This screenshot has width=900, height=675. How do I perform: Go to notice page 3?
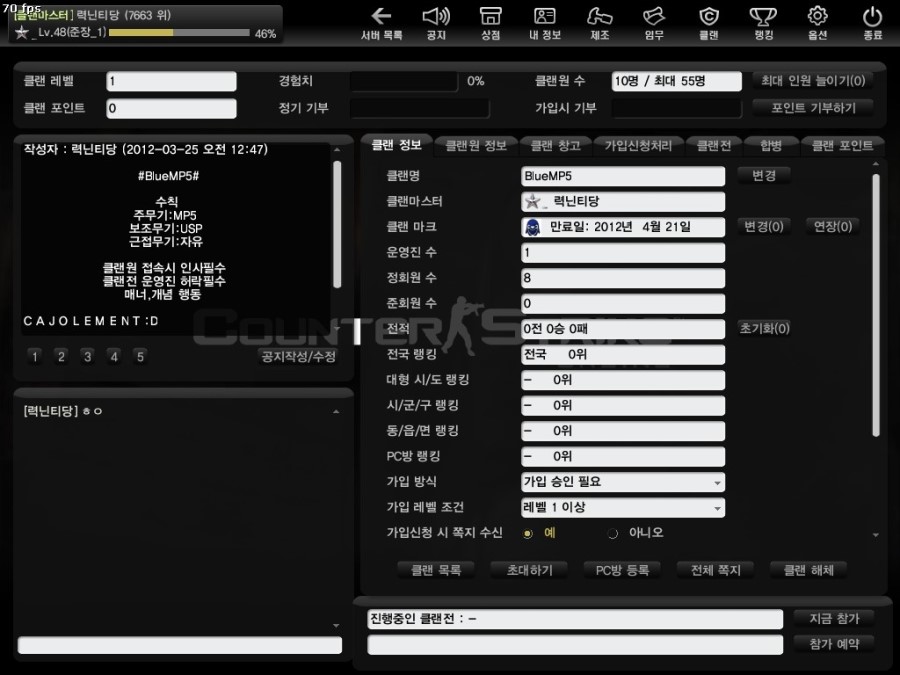[x=88, y=357]
